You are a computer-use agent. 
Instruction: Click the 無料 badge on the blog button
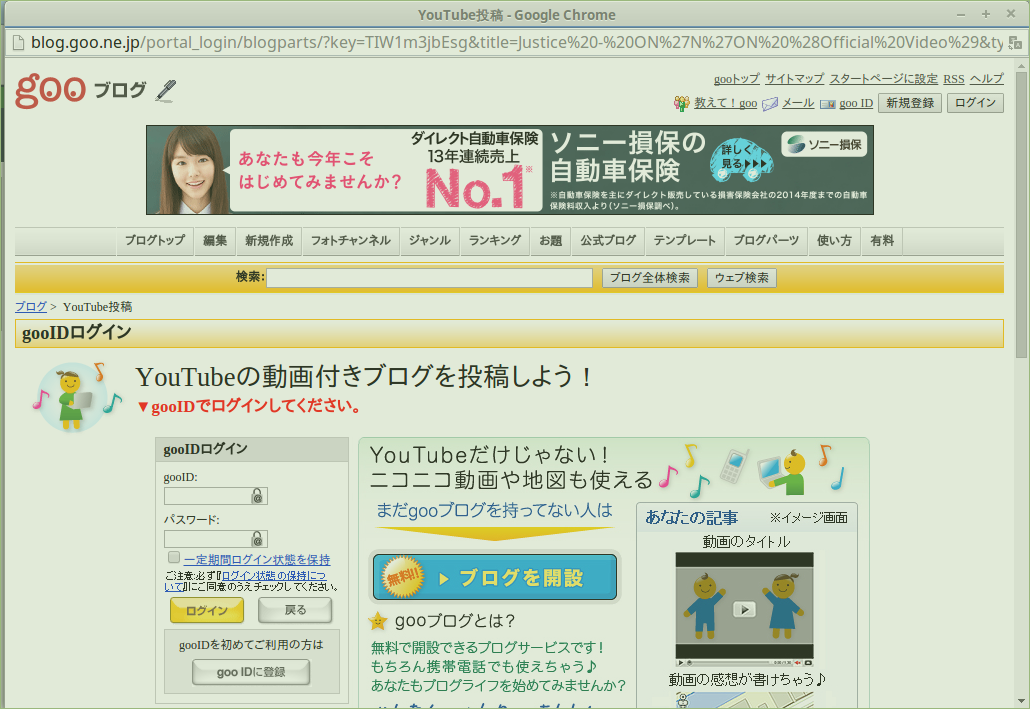click(x=402, y=577)
